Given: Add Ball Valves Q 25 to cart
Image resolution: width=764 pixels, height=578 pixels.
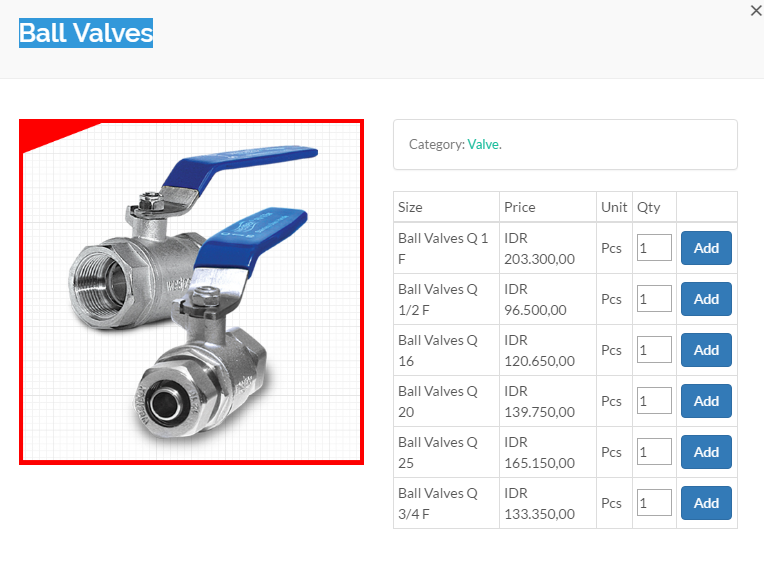Looking at the screenshot, I should (706, 452).
